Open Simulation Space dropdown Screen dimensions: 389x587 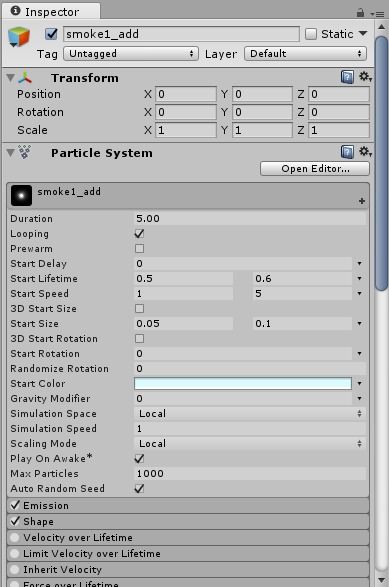[250, 413]
